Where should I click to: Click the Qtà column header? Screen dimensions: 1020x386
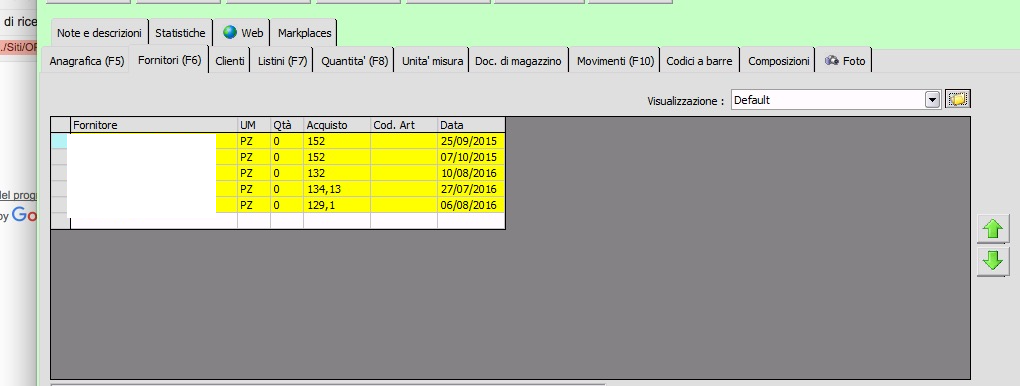(287, 125)
